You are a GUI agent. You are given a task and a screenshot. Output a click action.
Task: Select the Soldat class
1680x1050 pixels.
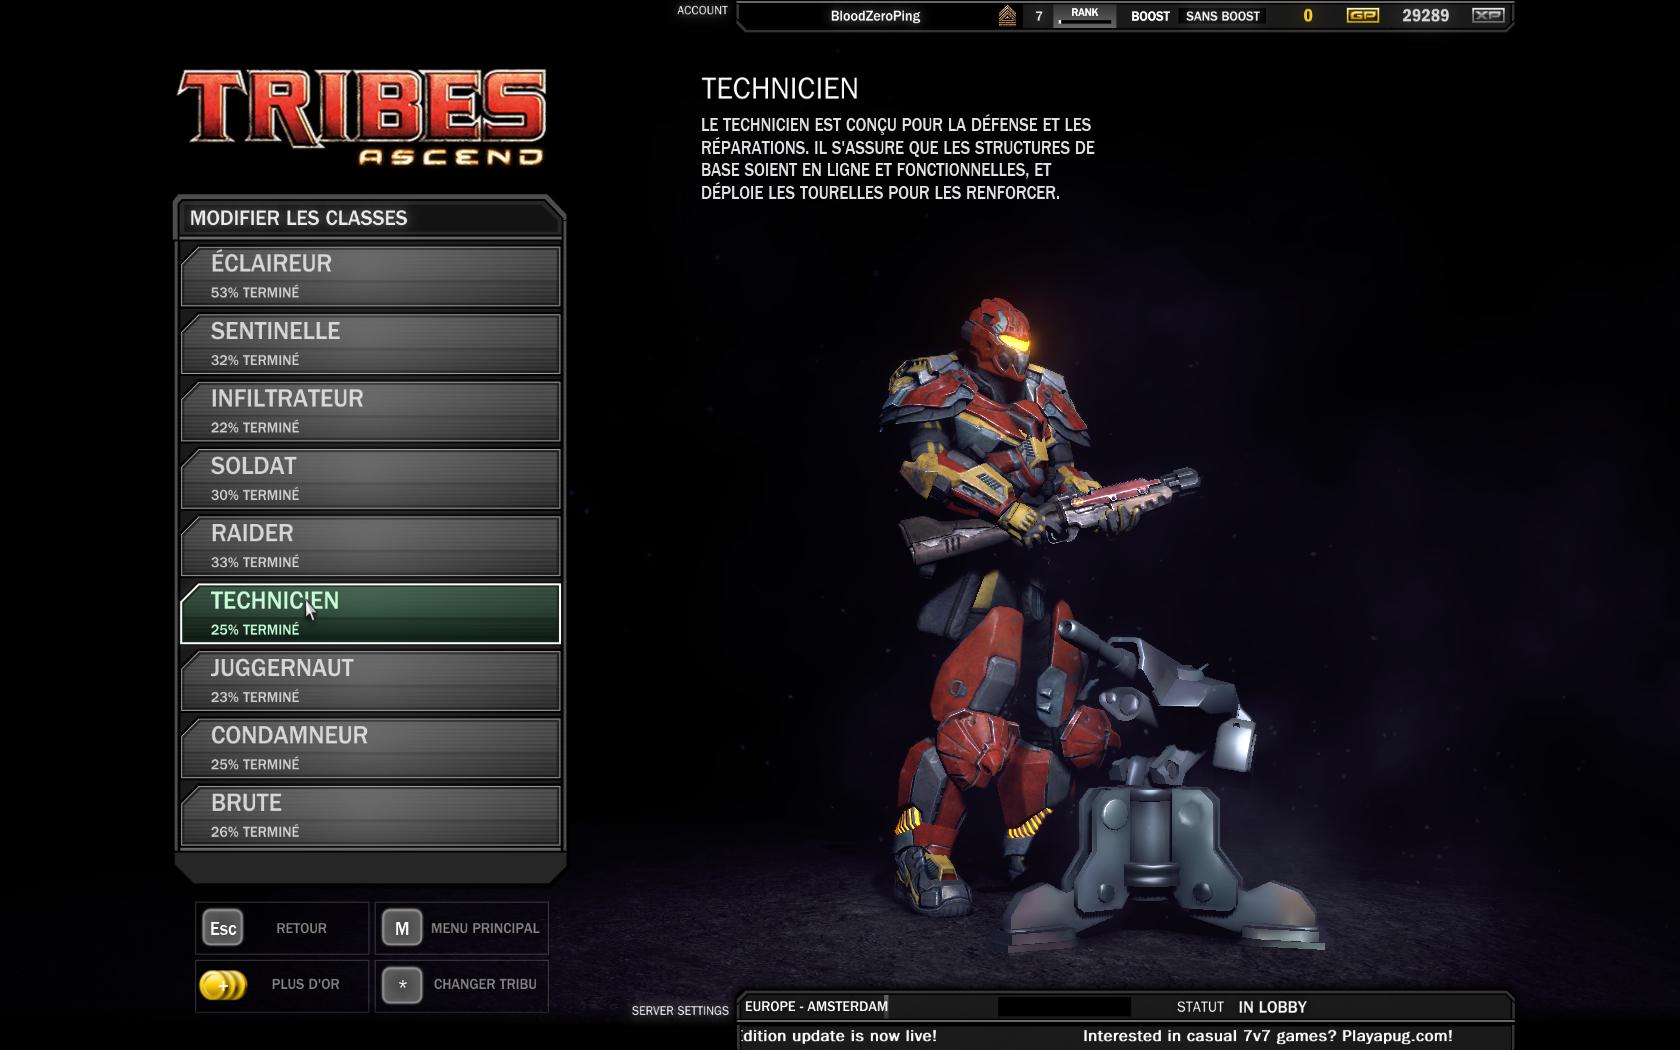(x=370, y=479)
